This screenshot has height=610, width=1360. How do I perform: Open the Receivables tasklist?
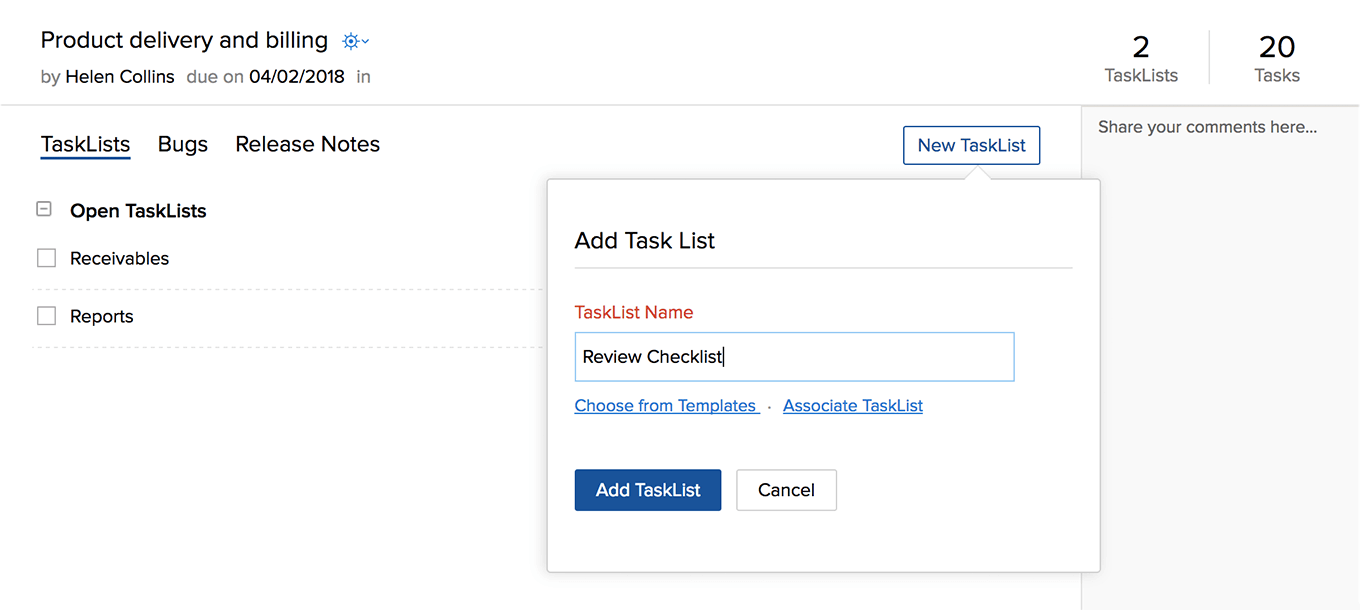pos(120,258)
